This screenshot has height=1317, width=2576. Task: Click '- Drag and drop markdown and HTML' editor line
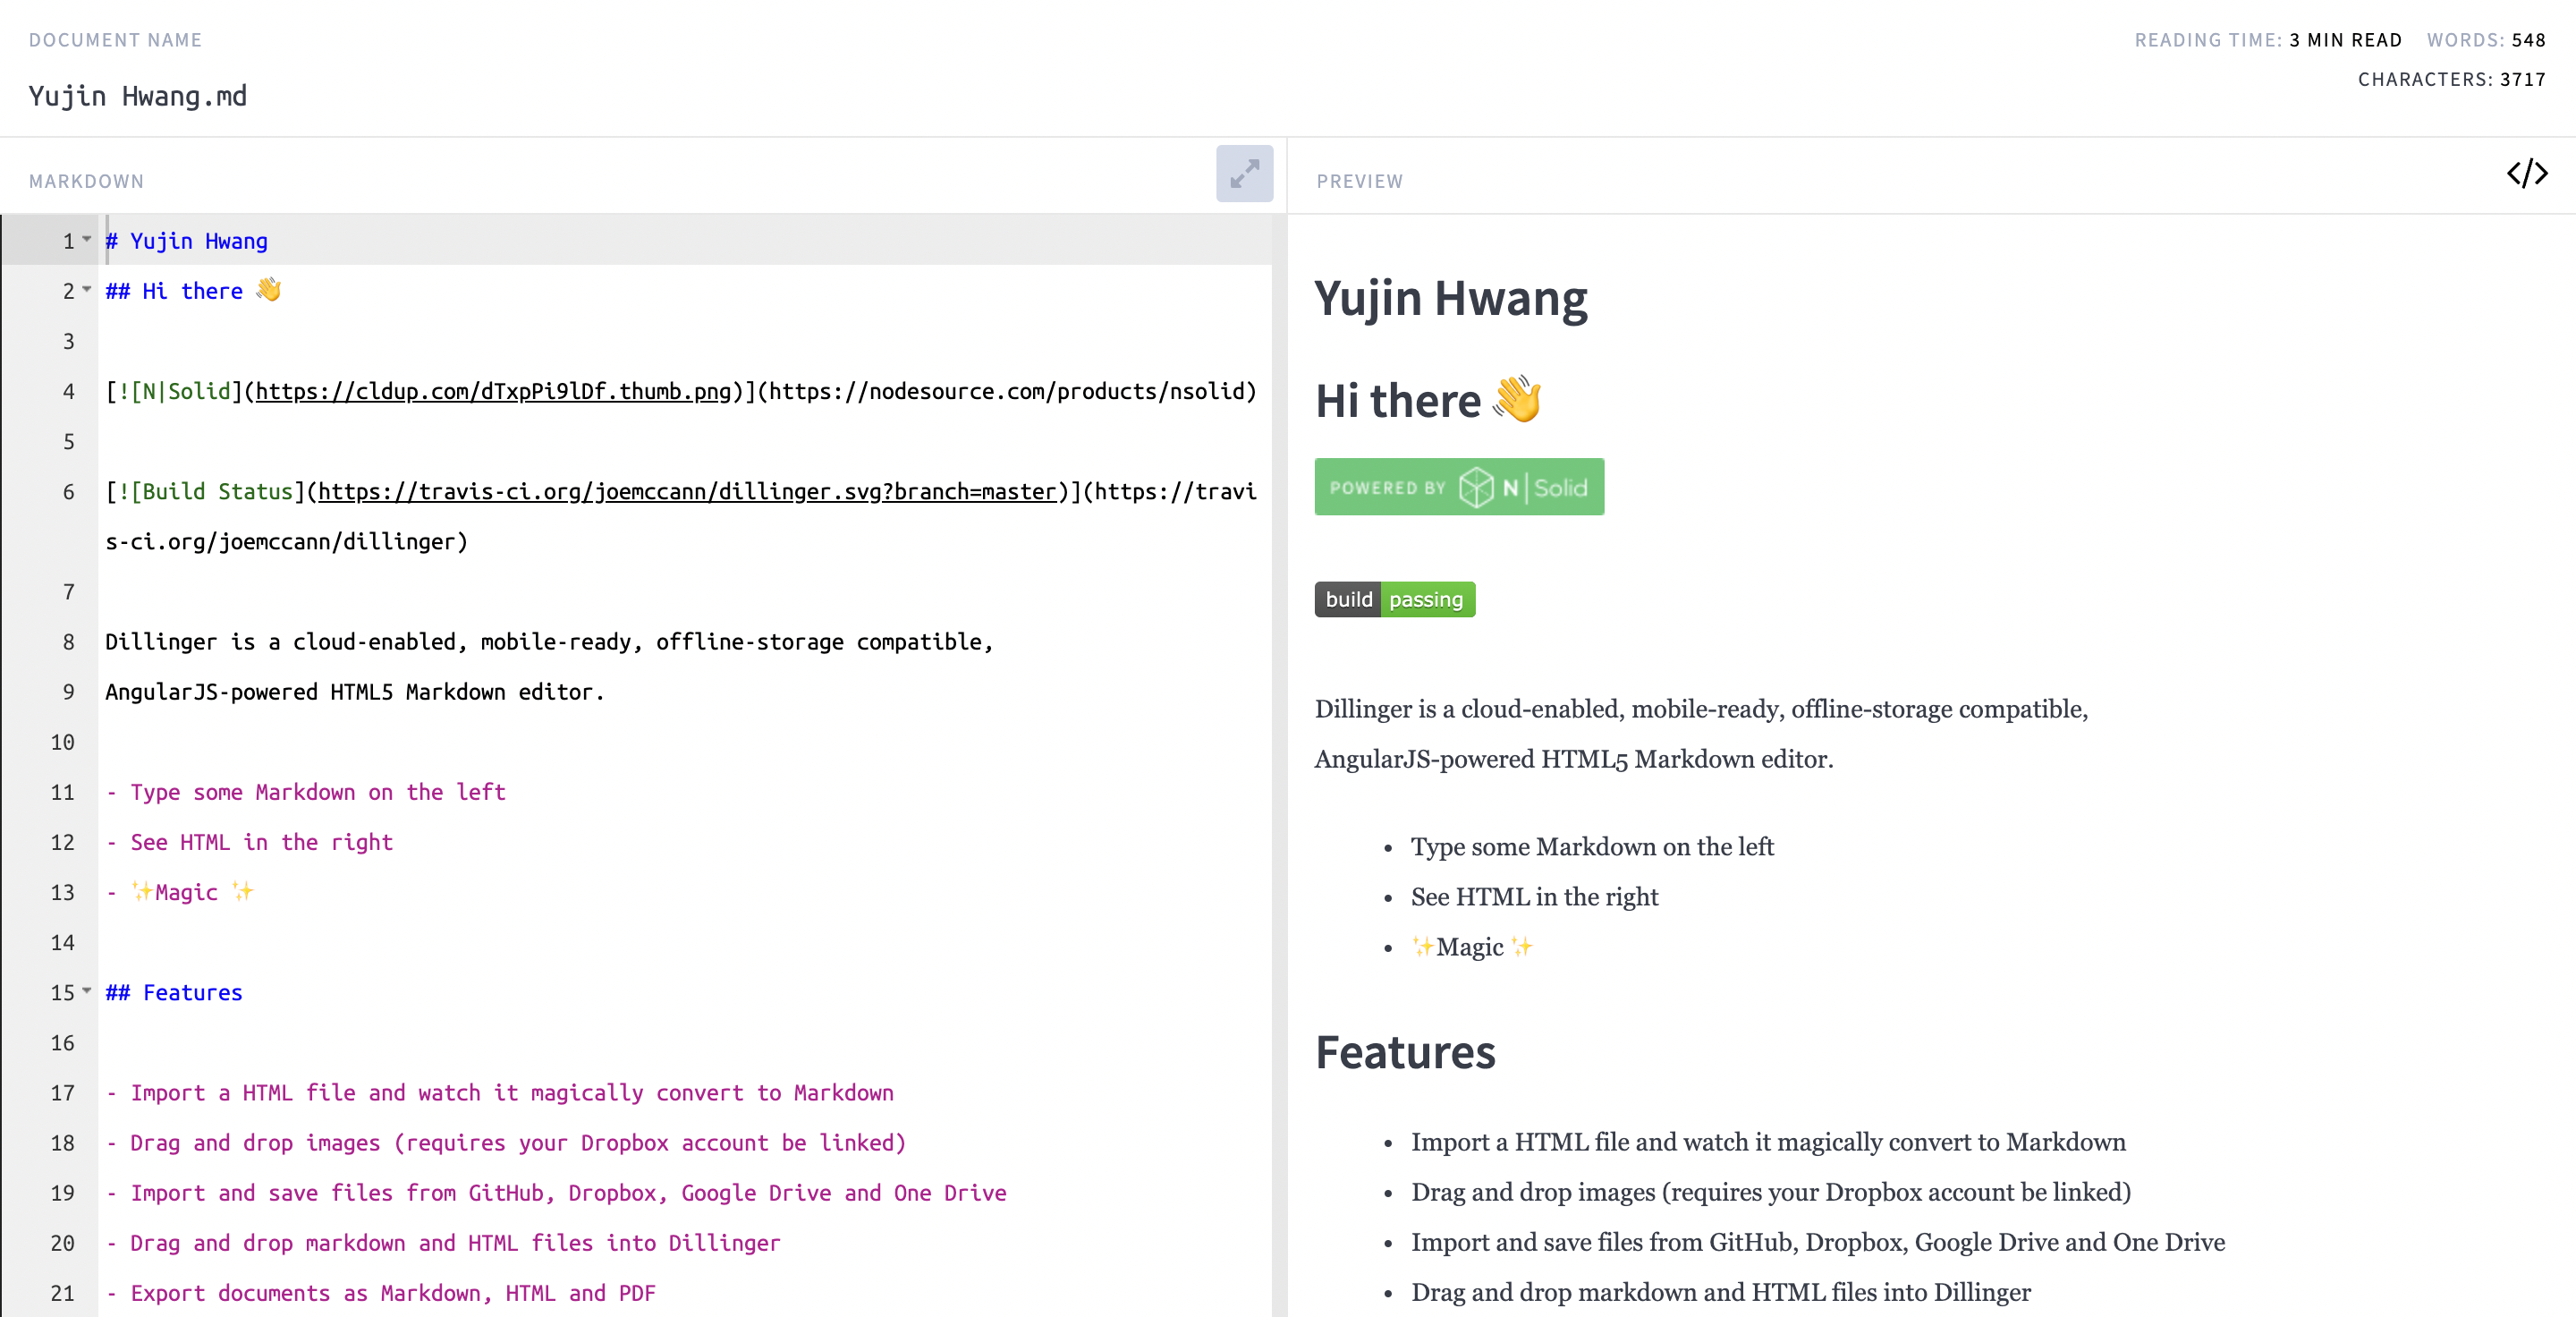pyautogui.click(x=443, y=1243)
